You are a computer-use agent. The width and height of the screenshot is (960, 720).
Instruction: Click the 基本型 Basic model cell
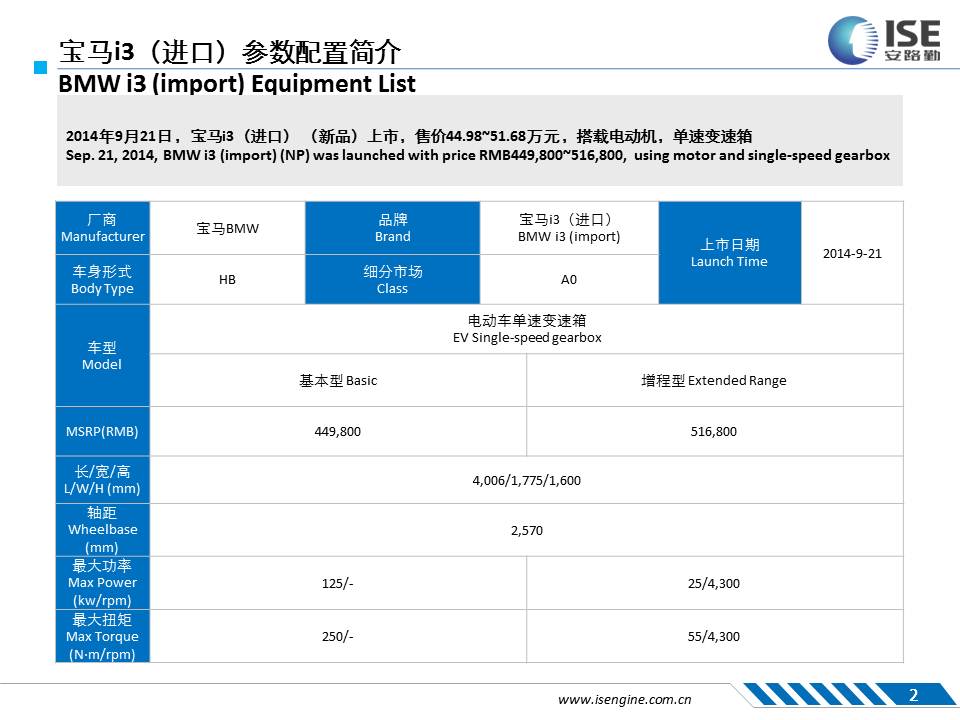pos(338,380)
